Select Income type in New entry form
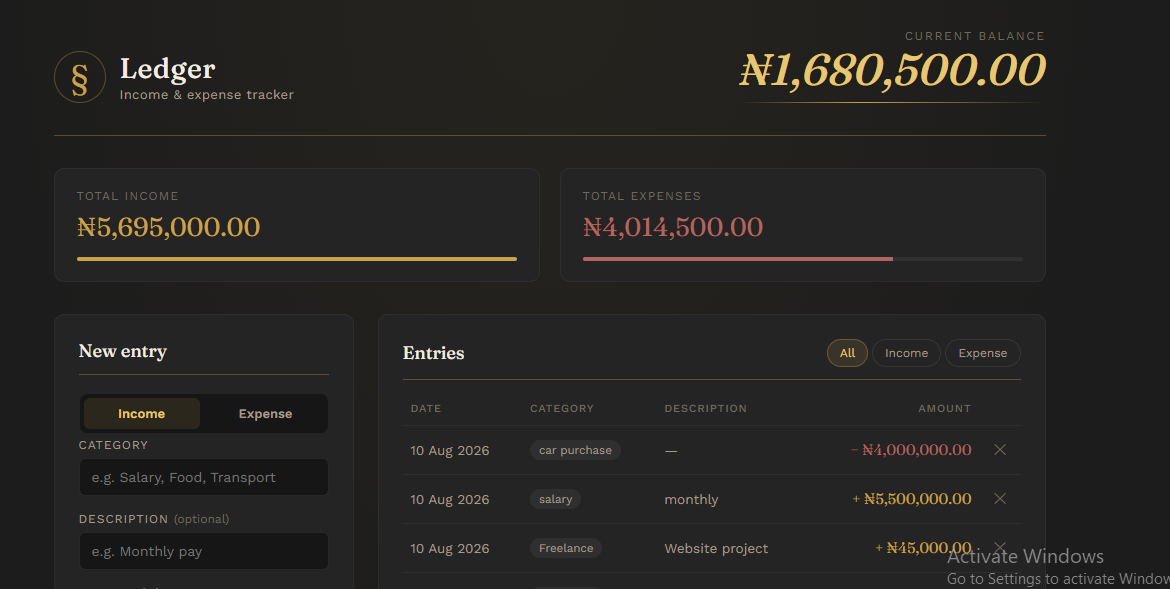Screen dimensions: 1170x589 (x=142, y=414)
